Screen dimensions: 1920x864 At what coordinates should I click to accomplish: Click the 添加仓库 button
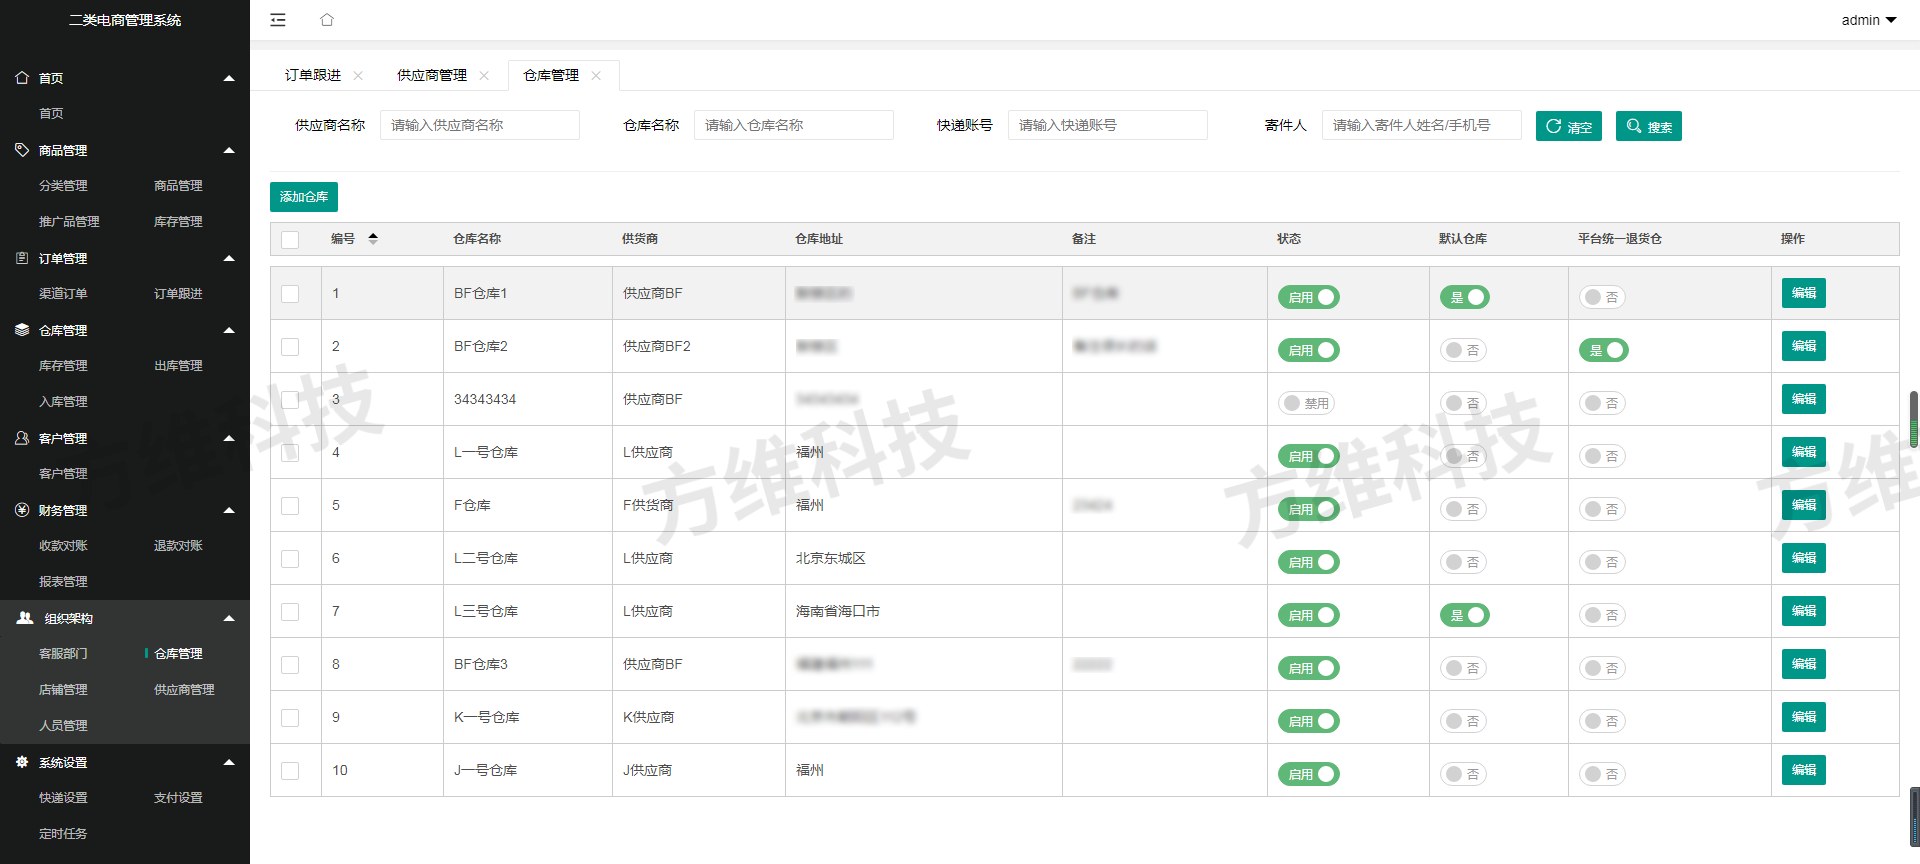pos(304,197)
